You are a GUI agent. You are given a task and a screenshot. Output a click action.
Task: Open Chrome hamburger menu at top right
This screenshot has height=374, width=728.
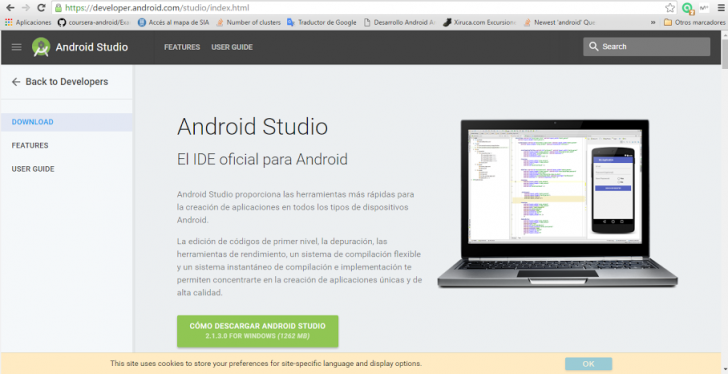(x=721, y=7)
